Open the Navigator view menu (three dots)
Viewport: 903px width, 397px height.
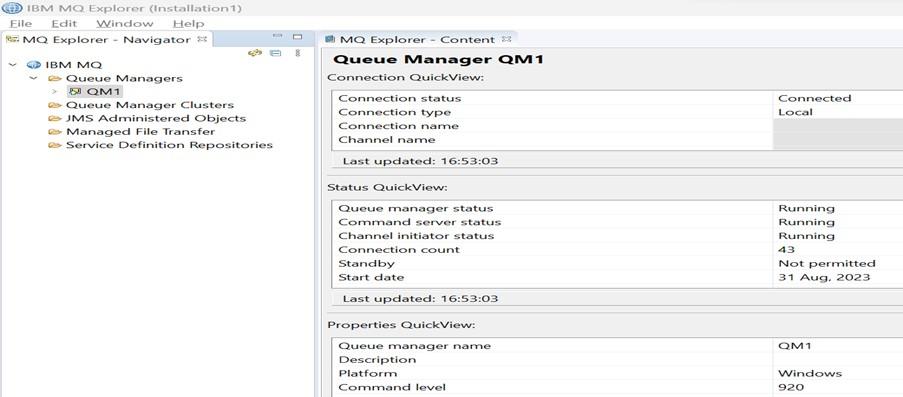click(298, 52)
